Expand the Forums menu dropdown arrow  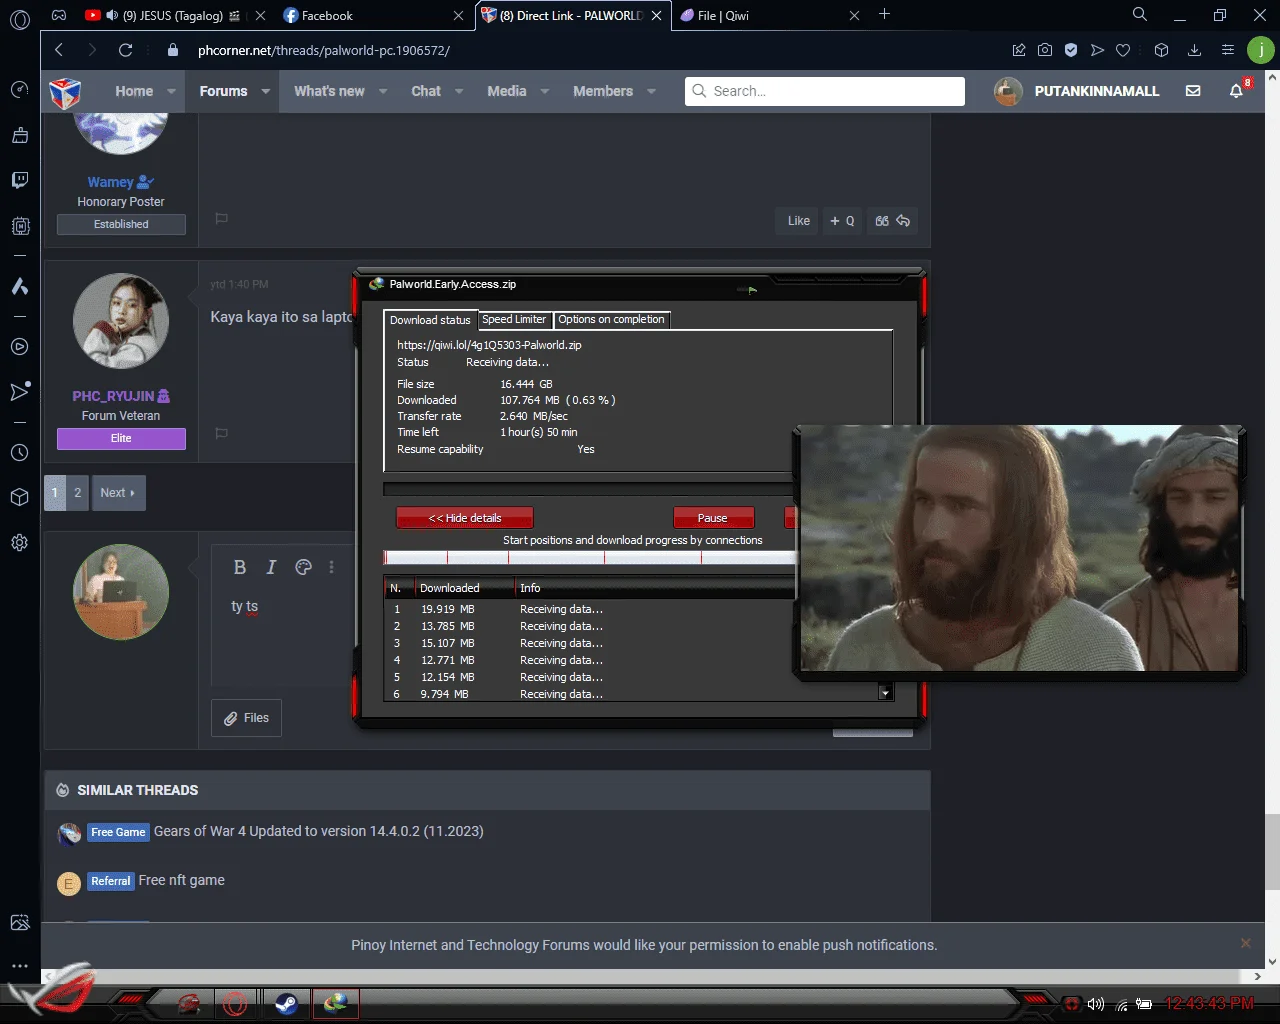pos(266,91)
